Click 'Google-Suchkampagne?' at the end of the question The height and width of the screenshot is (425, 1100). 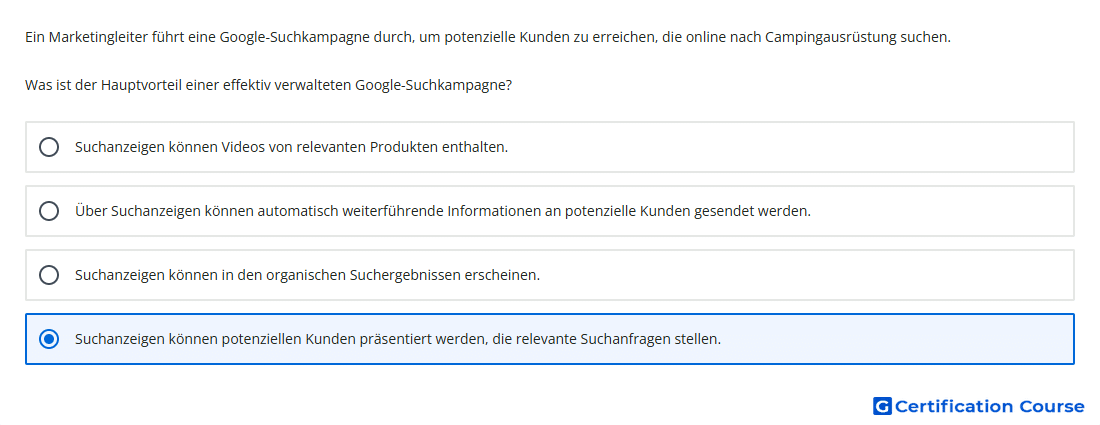coord(434,86)
